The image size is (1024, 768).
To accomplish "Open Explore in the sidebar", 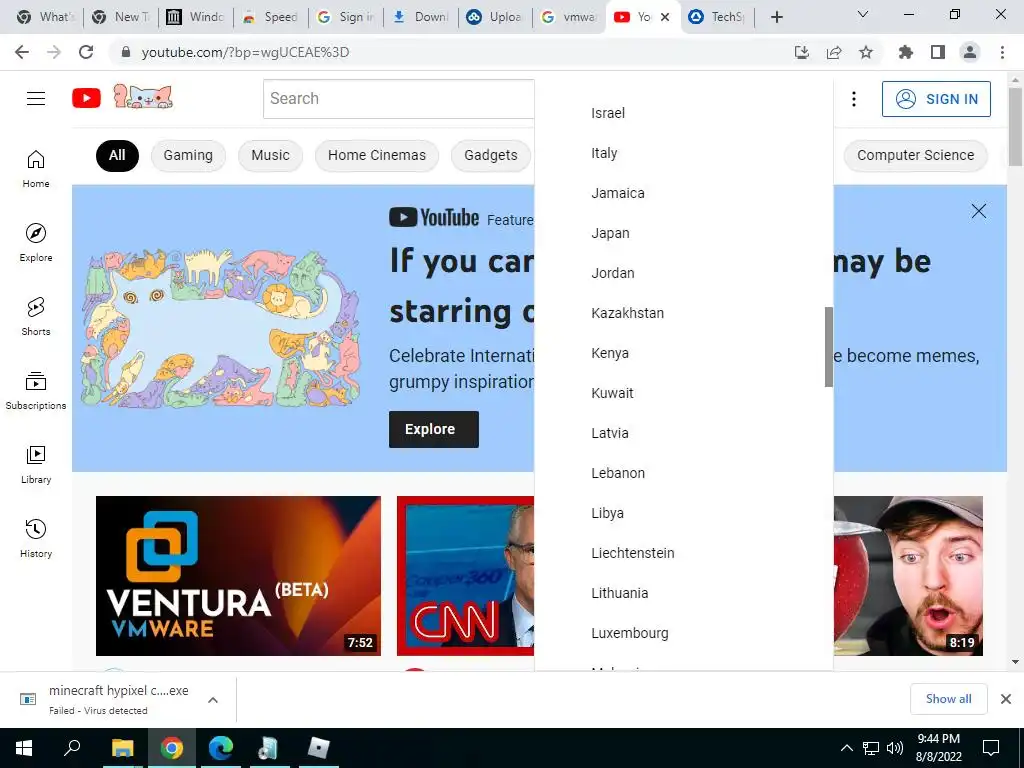I will click(36, 242).
